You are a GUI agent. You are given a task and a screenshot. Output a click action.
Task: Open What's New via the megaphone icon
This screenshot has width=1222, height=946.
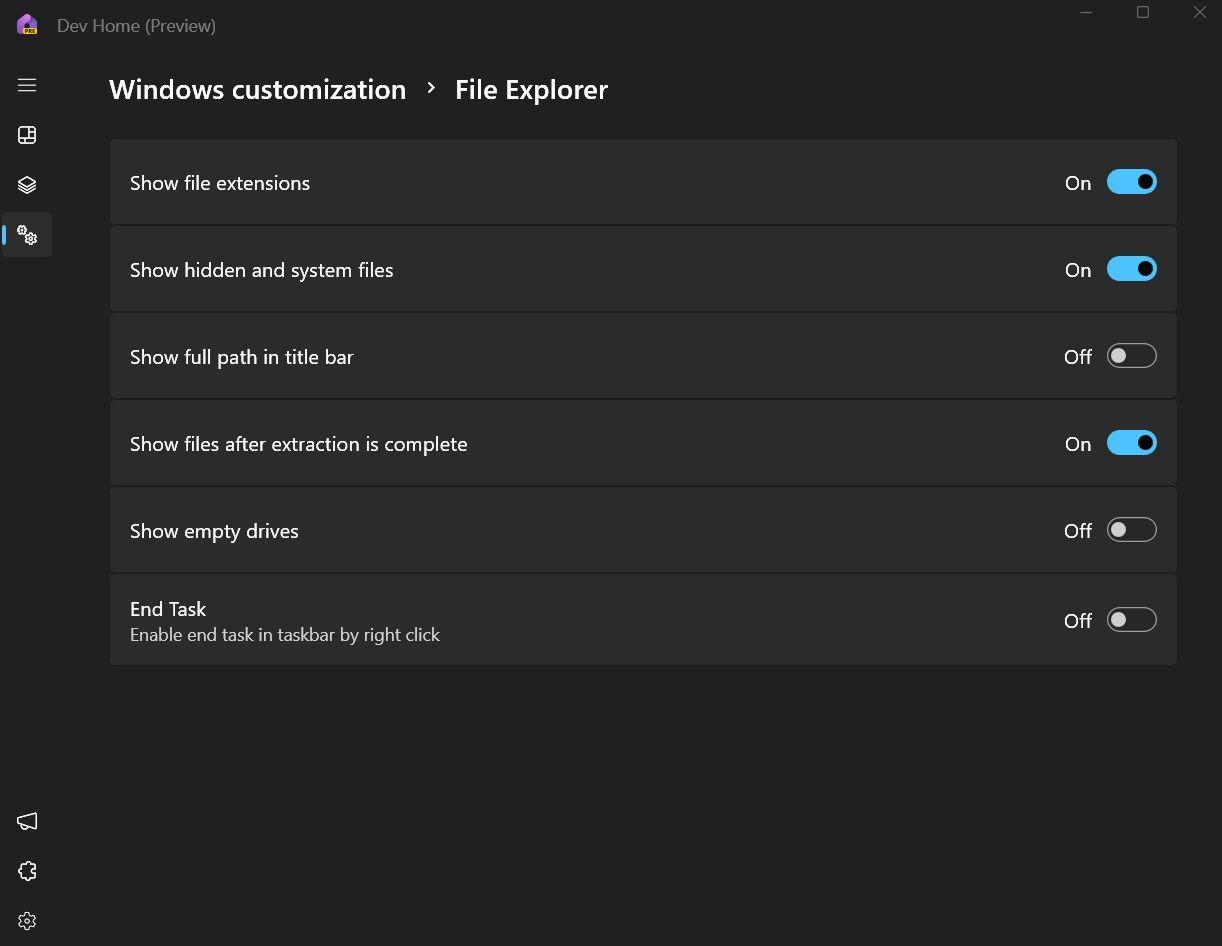tap(27, 821)
